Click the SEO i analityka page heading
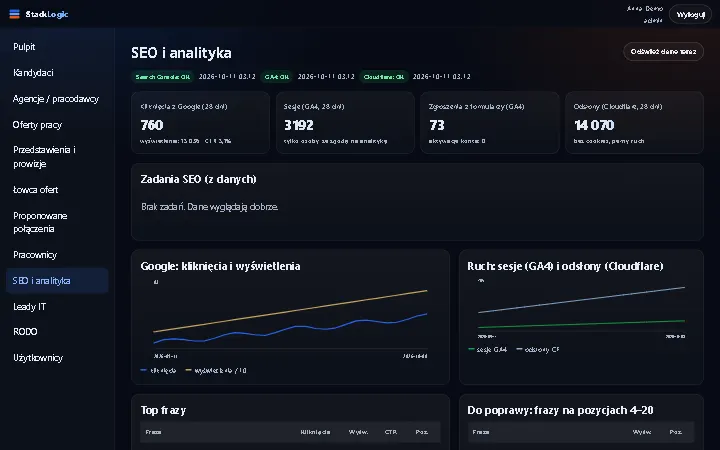The height and width of the screenshot is (450, 720). (x=181, y=53)
